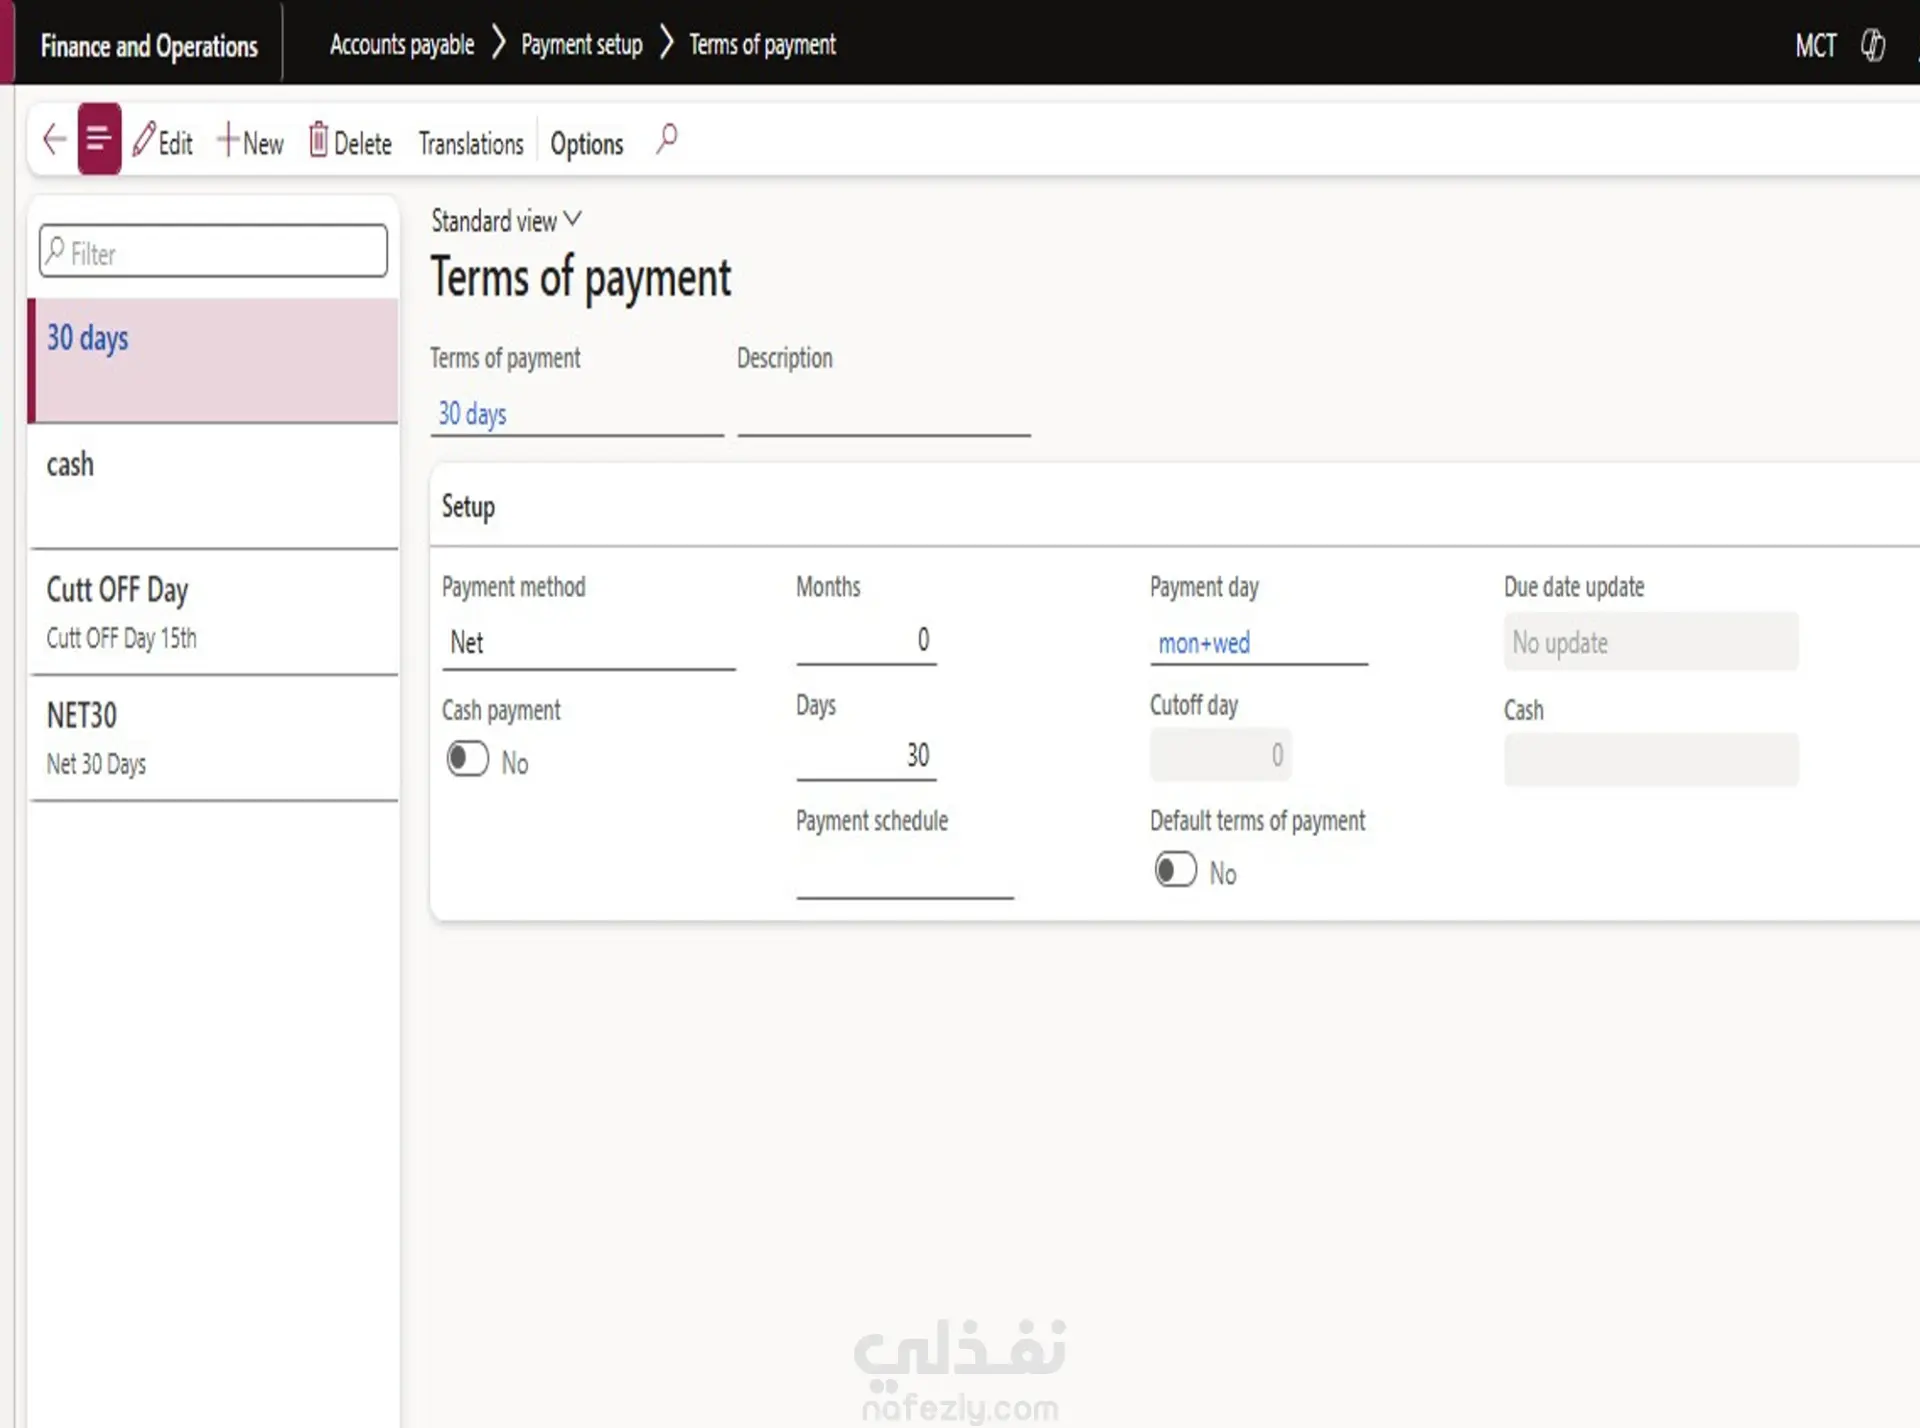Image resolution: width=1920 pixels, height=1428 pixels.
Task: Click the New plus icon
Action: click(x=228, y=140)
